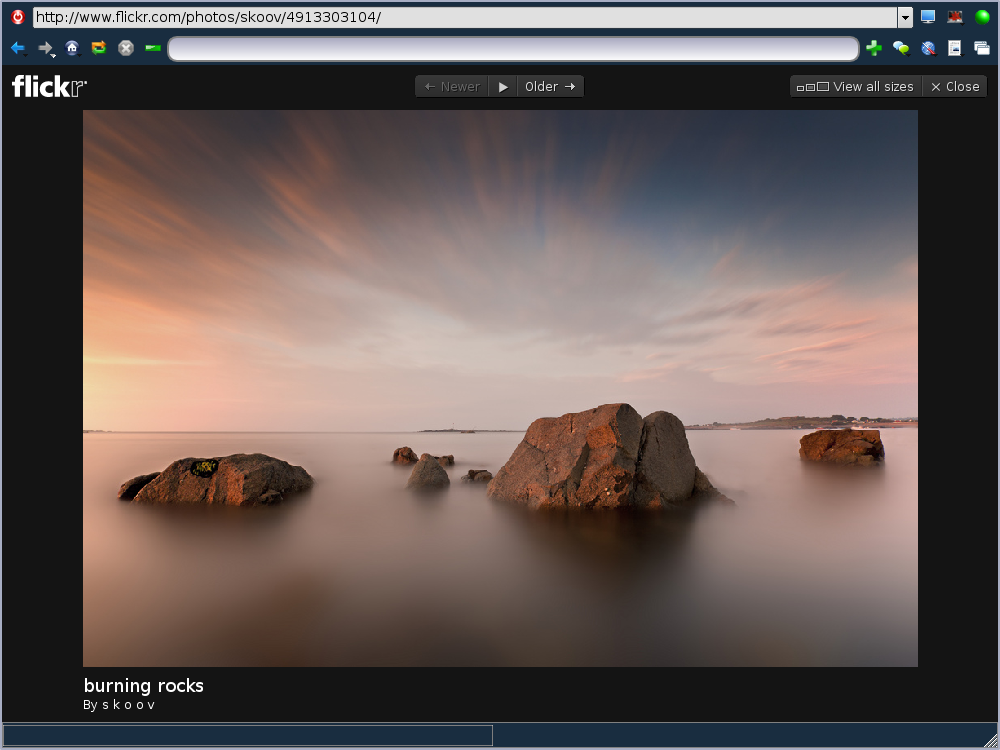The image size is (1000, 750).
Task: Click the burning rocks photo
Action: tap(500, 388)
